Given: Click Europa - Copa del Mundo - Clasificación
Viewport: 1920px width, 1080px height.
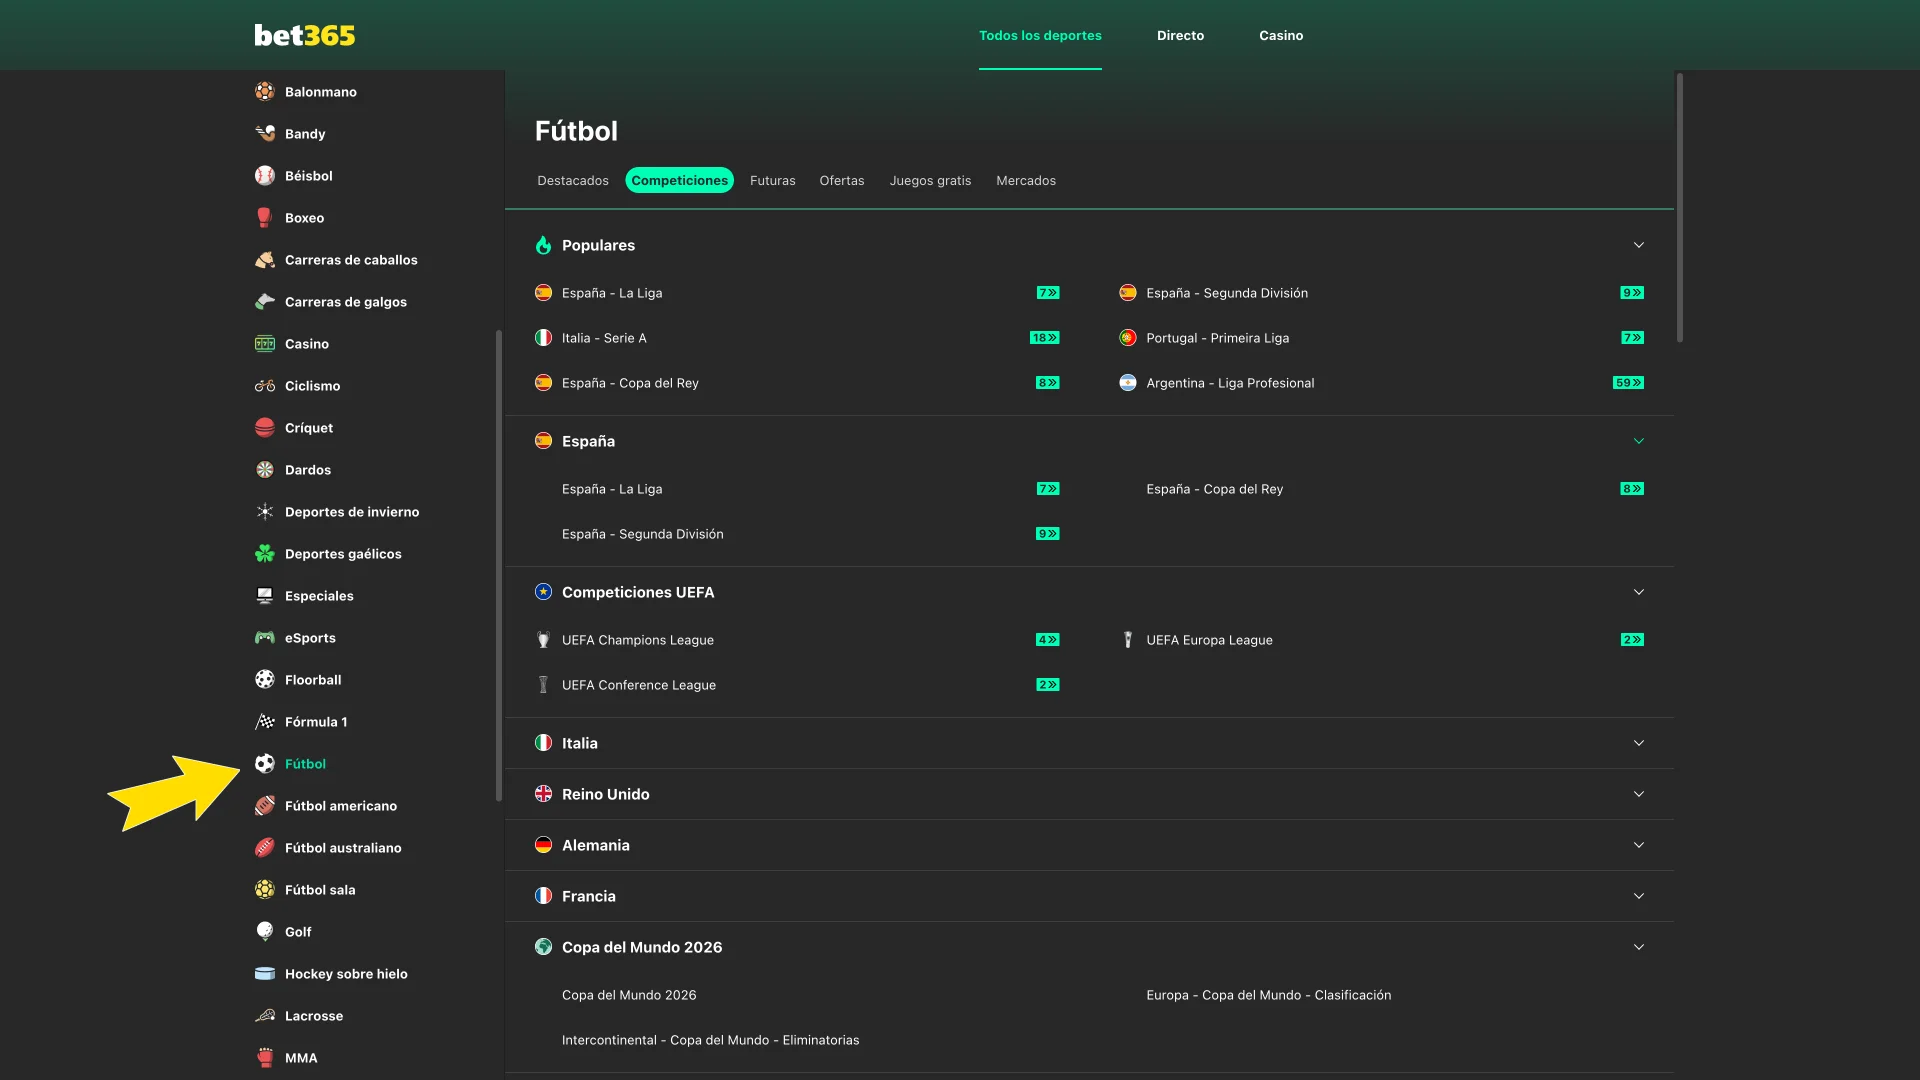Looking at the screenshot, I should tap(1268, 994).
